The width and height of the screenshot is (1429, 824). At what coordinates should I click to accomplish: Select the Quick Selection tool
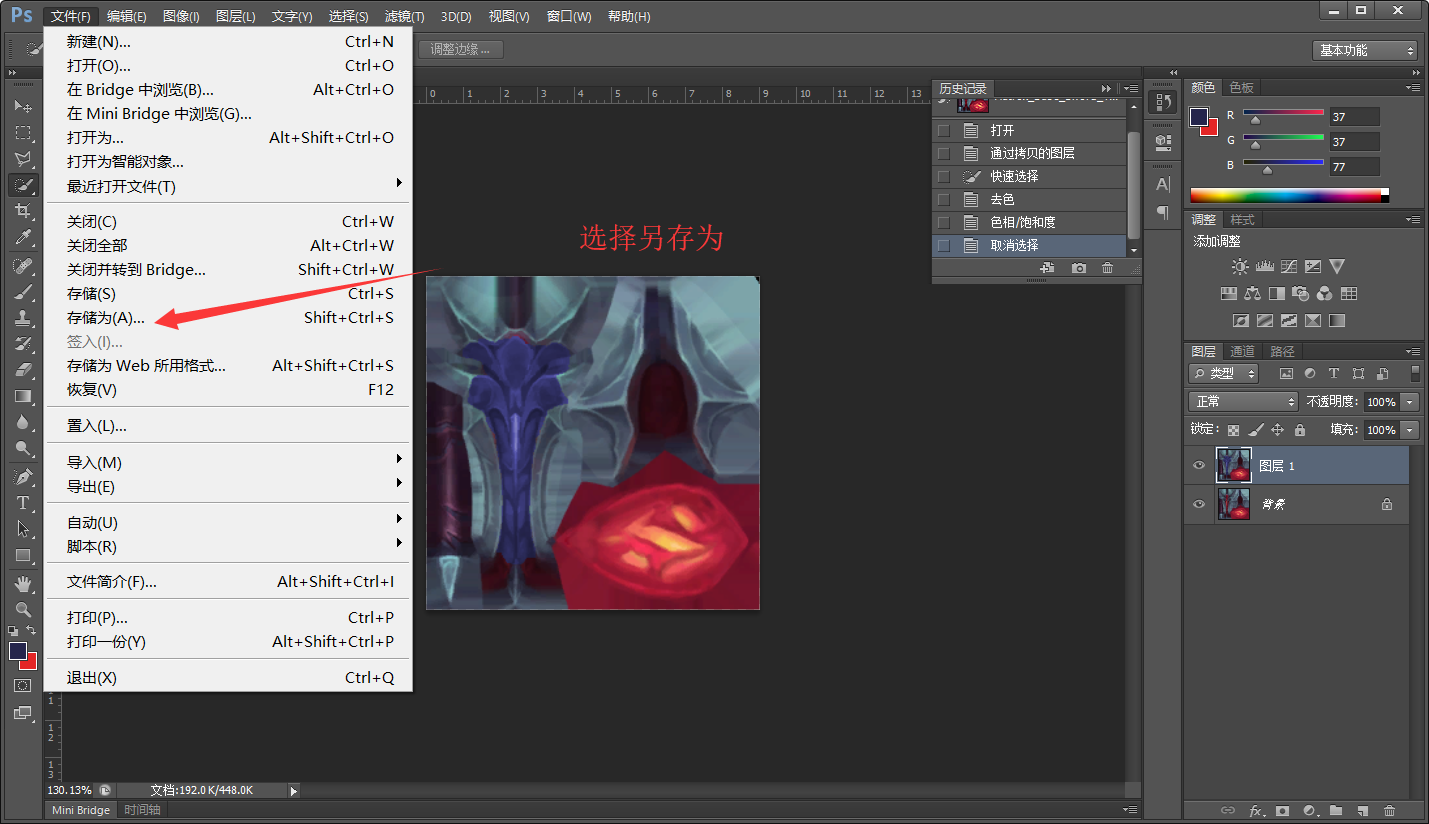pos(23,185)
